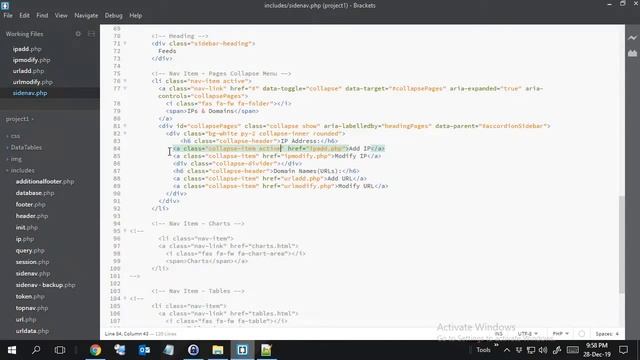Open Task View from the taskbar
Screen dimensions: 640x360
tap(60, 350)
